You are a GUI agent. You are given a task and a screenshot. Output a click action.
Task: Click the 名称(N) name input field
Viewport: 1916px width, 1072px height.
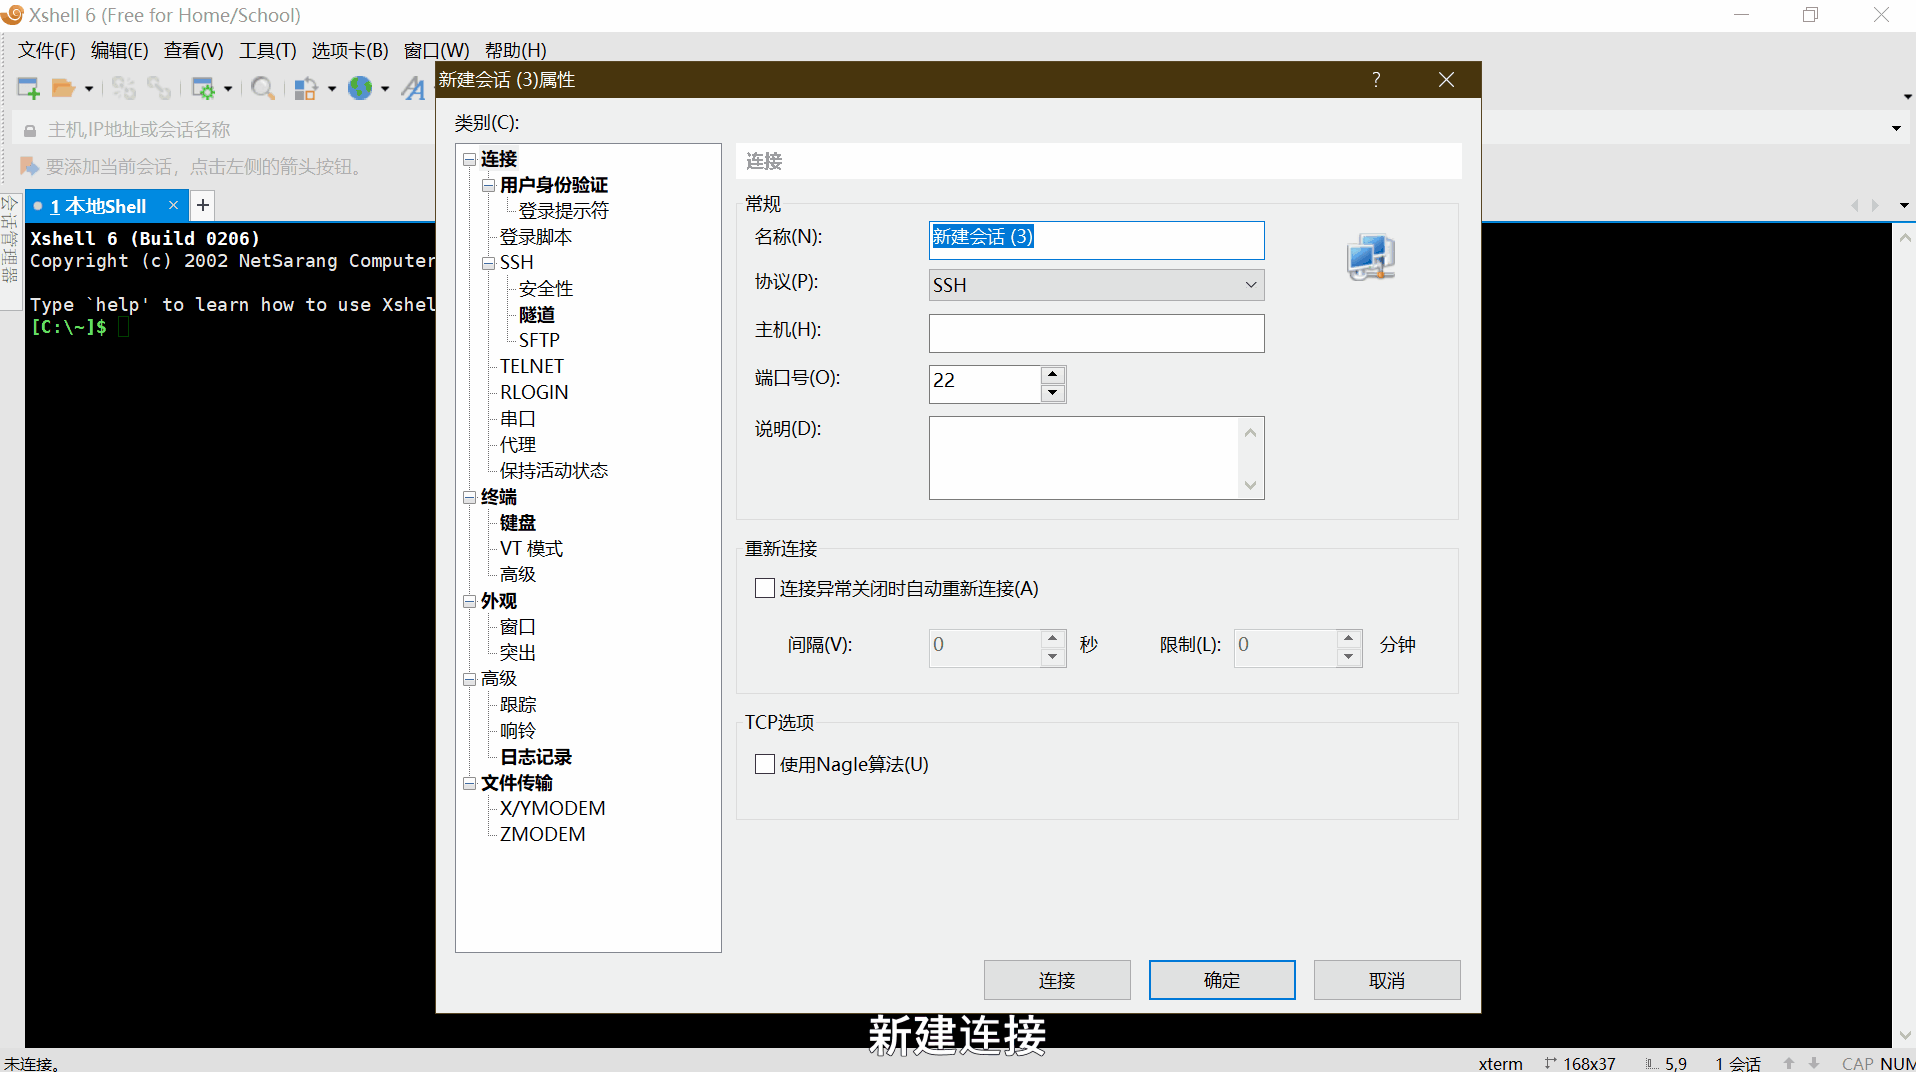(x=1096, y=239)
